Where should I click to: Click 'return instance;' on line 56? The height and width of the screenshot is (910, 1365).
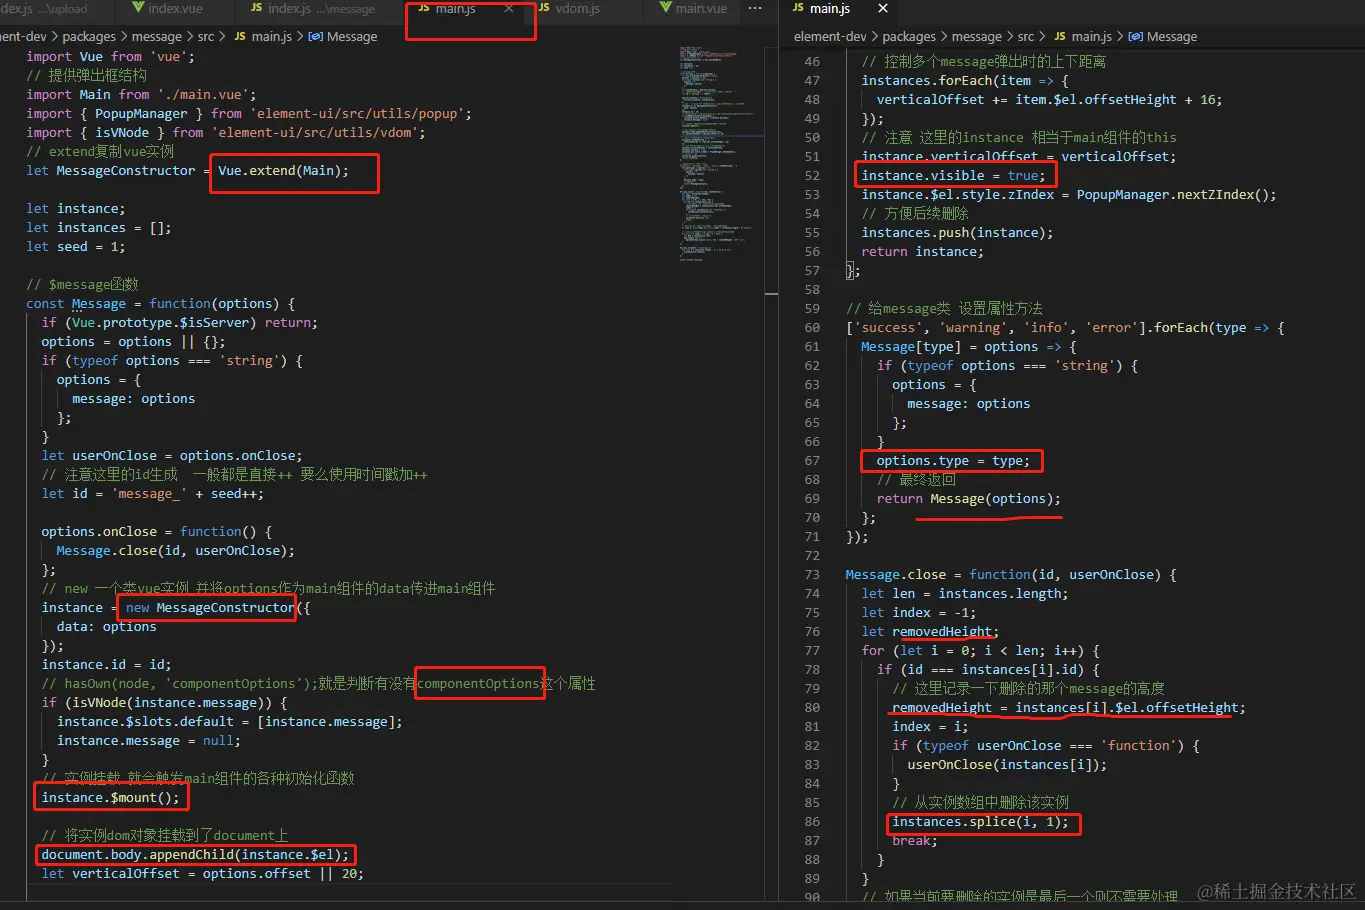923,251
